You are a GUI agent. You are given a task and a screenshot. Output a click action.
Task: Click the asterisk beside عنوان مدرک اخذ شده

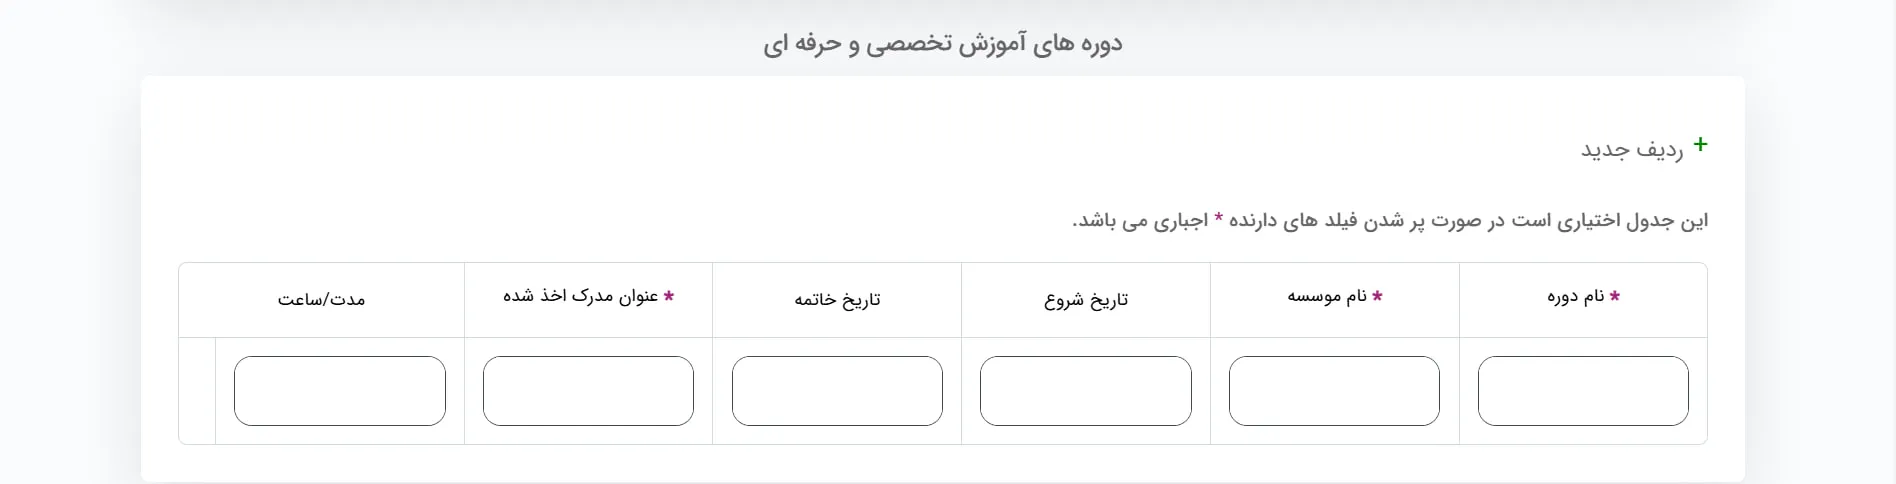(669, 296)
